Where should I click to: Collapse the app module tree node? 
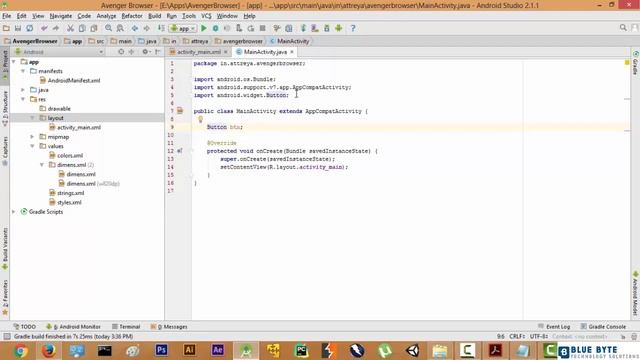14,62
